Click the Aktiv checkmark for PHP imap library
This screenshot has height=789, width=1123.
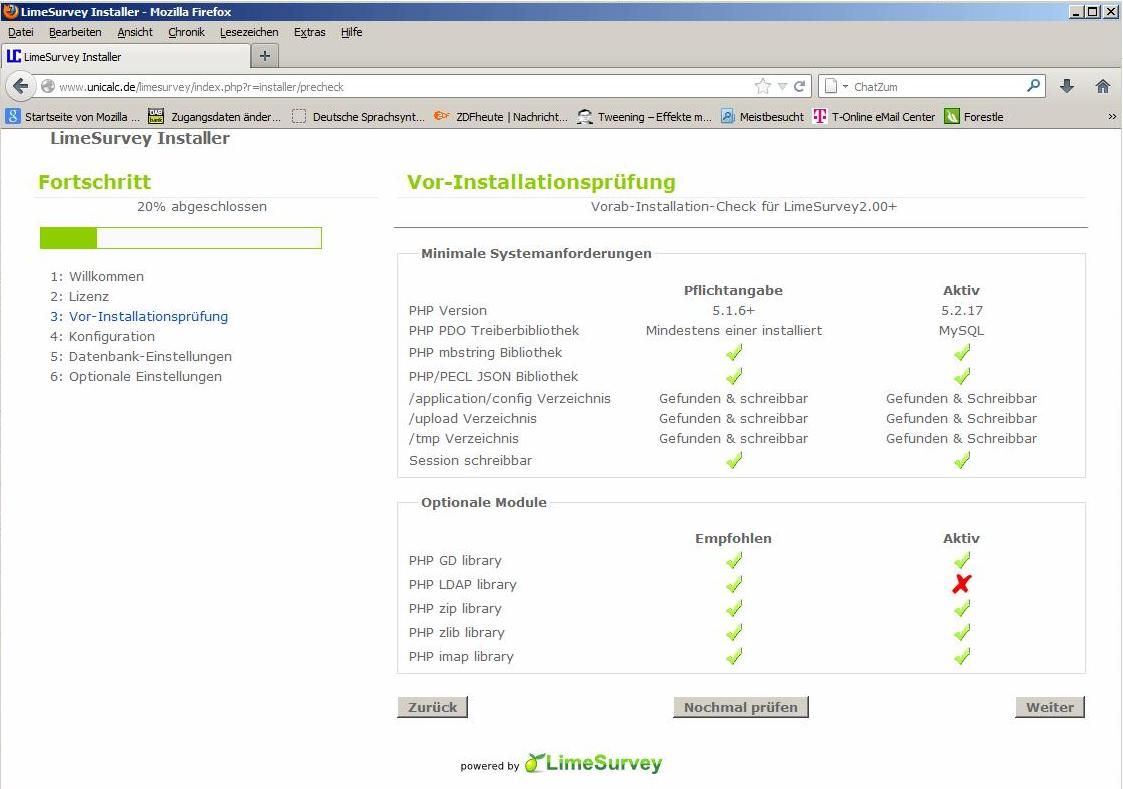pos(961,656)
